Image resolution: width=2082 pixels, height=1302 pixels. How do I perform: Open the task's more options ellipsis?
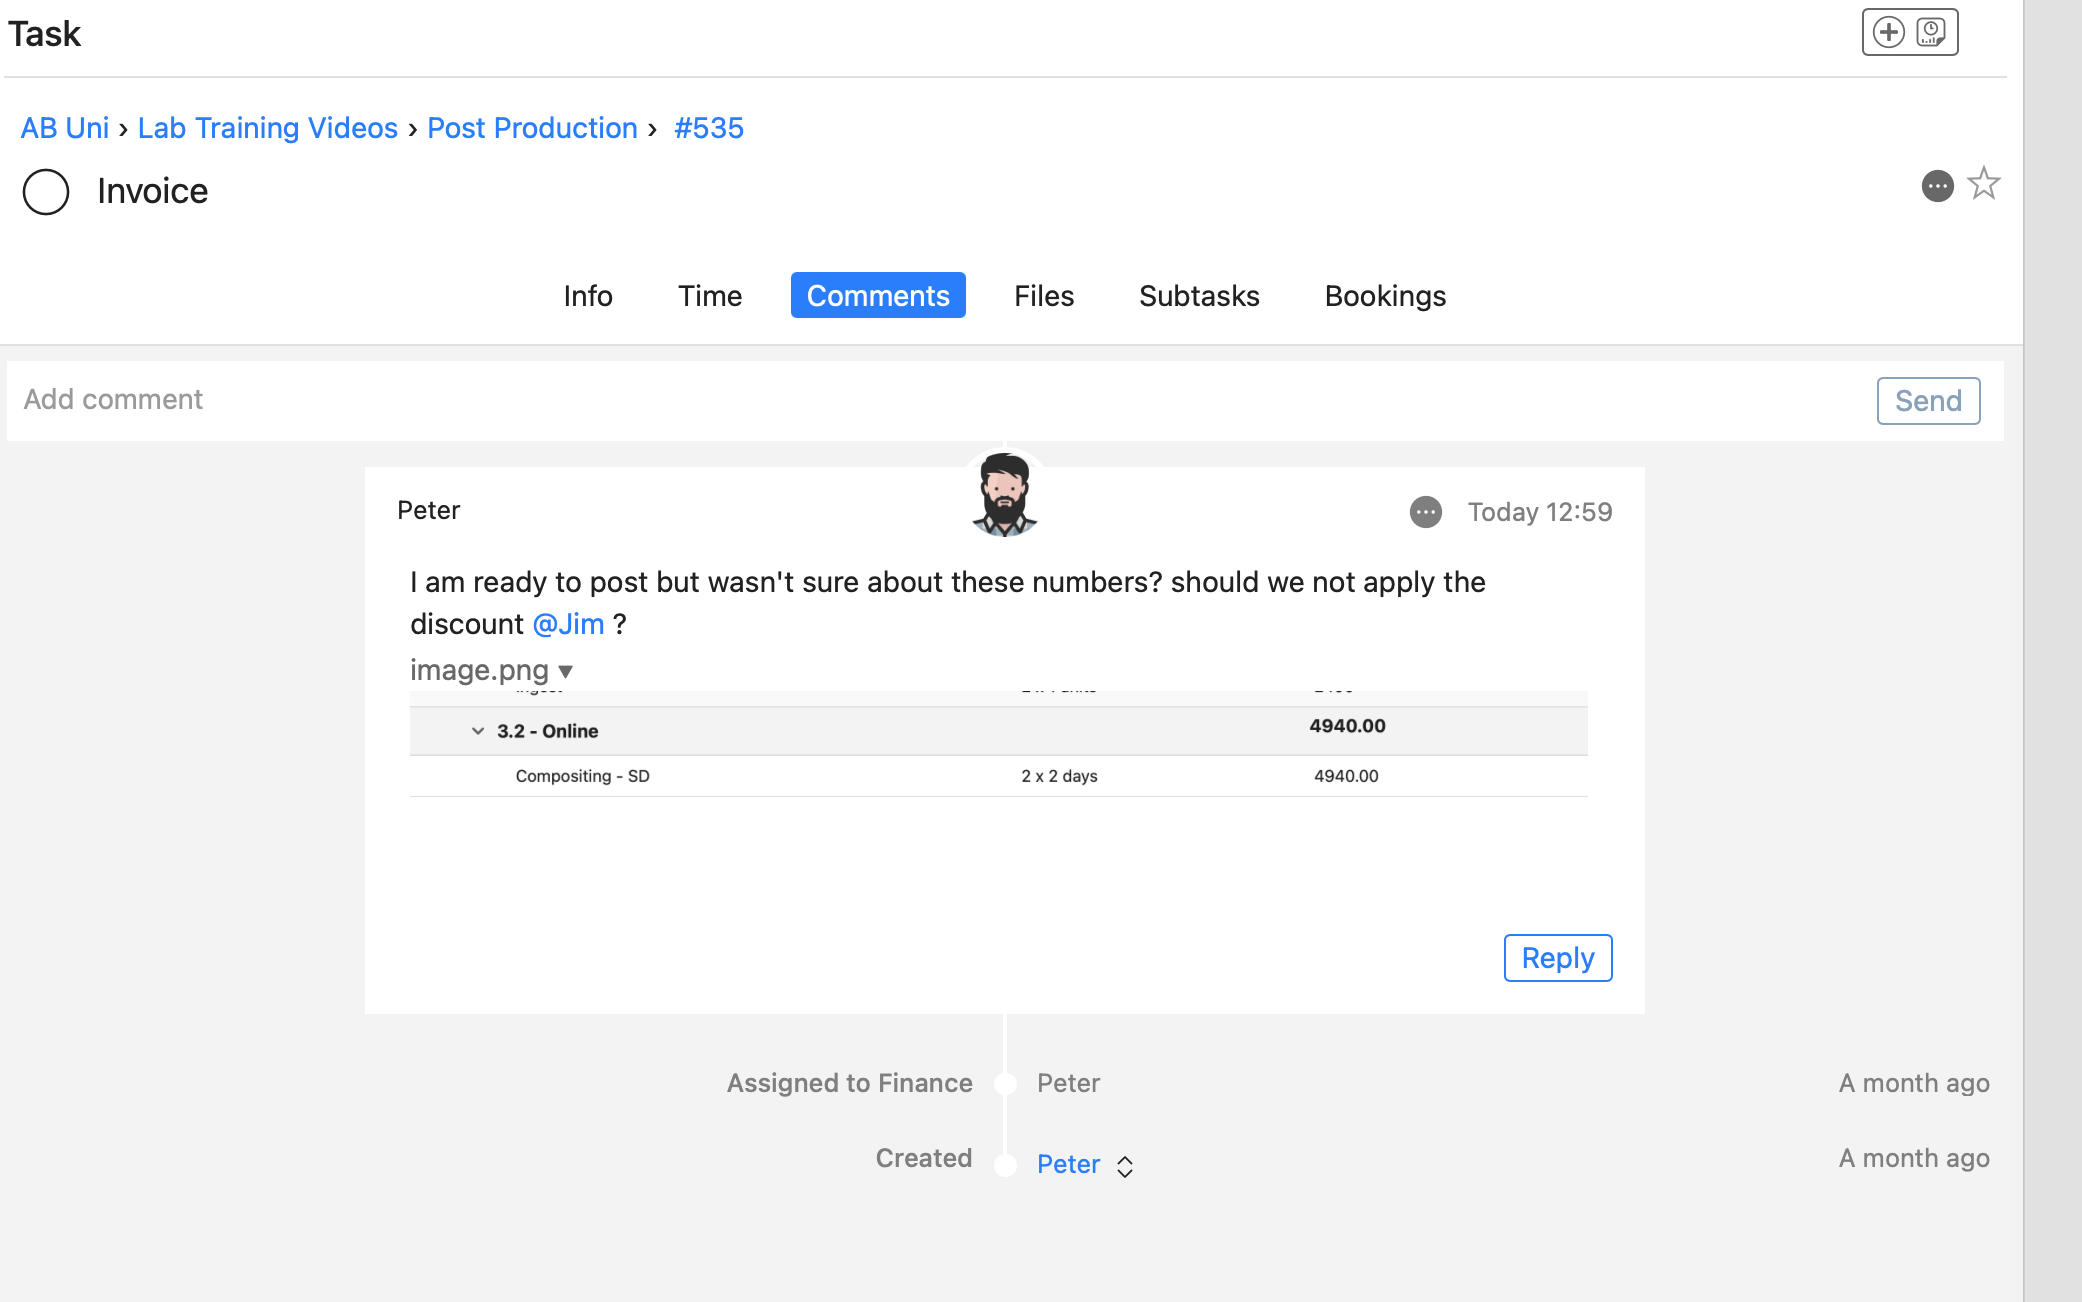(1937, 186)
